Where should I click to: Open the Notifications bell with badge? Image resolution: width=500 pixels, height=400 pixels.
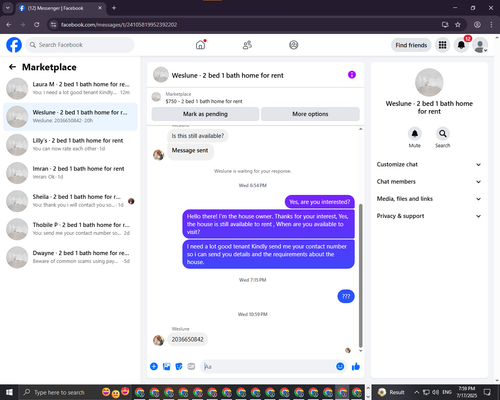(461, 45)
